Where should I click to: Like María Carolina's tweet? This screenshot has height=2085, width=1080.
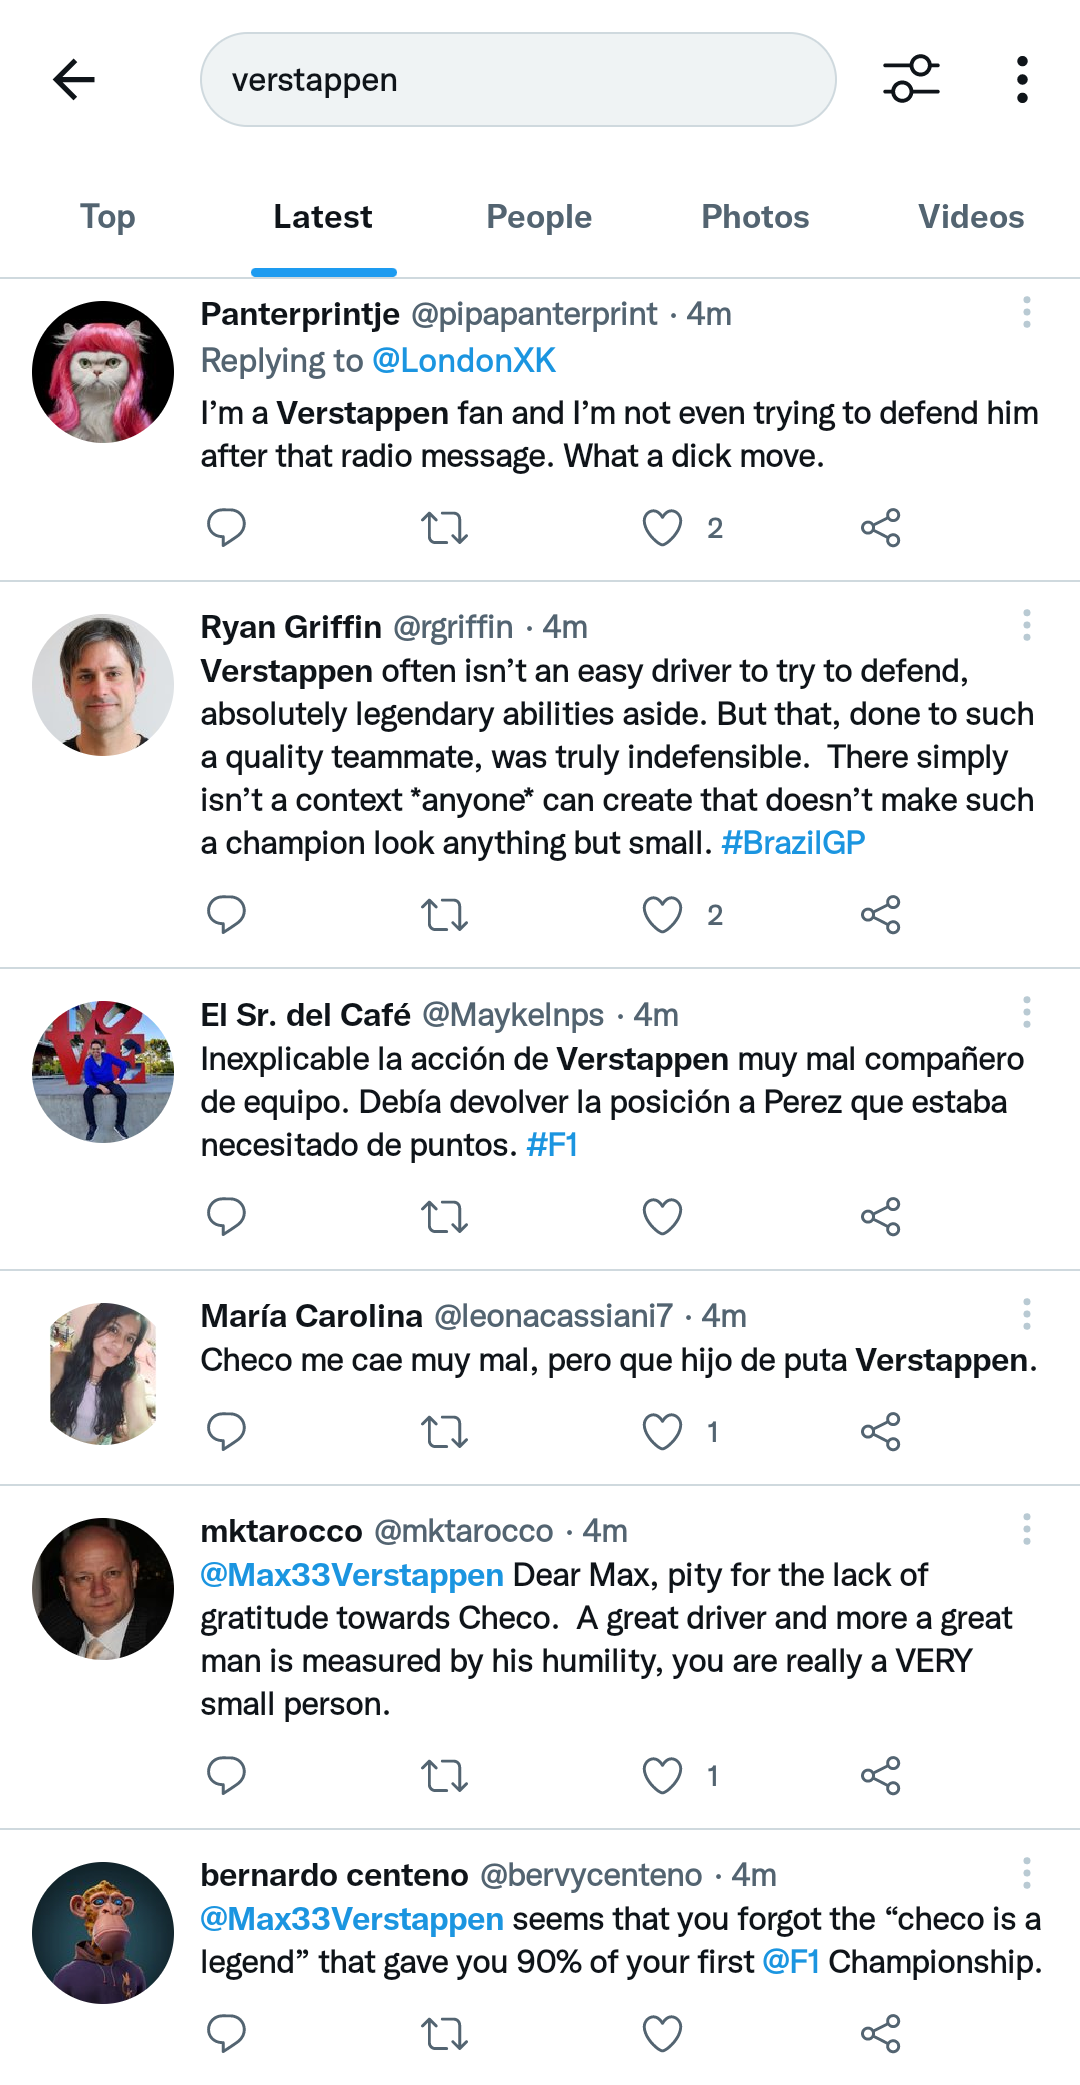662,1432
